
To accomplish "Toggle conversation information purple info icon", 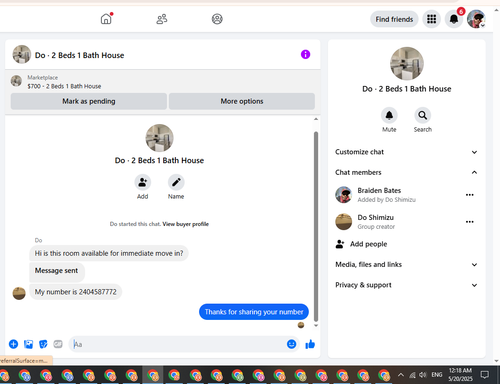I will pyautogui.click(x=305, y=54).
